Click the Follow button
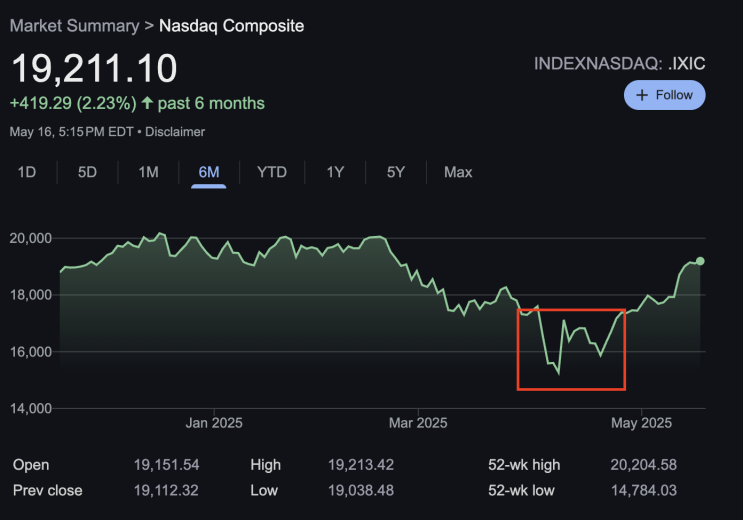Image resolution: width=743 pixels, height=520 pixels. coord(665,95)
